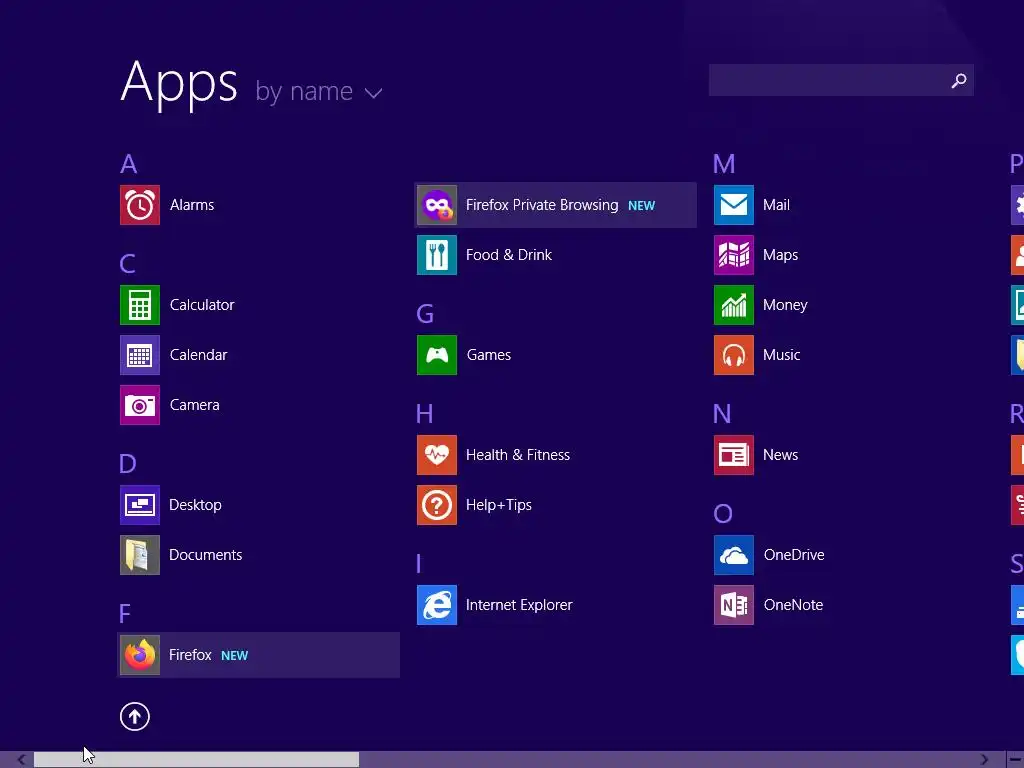
Task: Click the 'News' label text
Action: (x=780, y=455)
